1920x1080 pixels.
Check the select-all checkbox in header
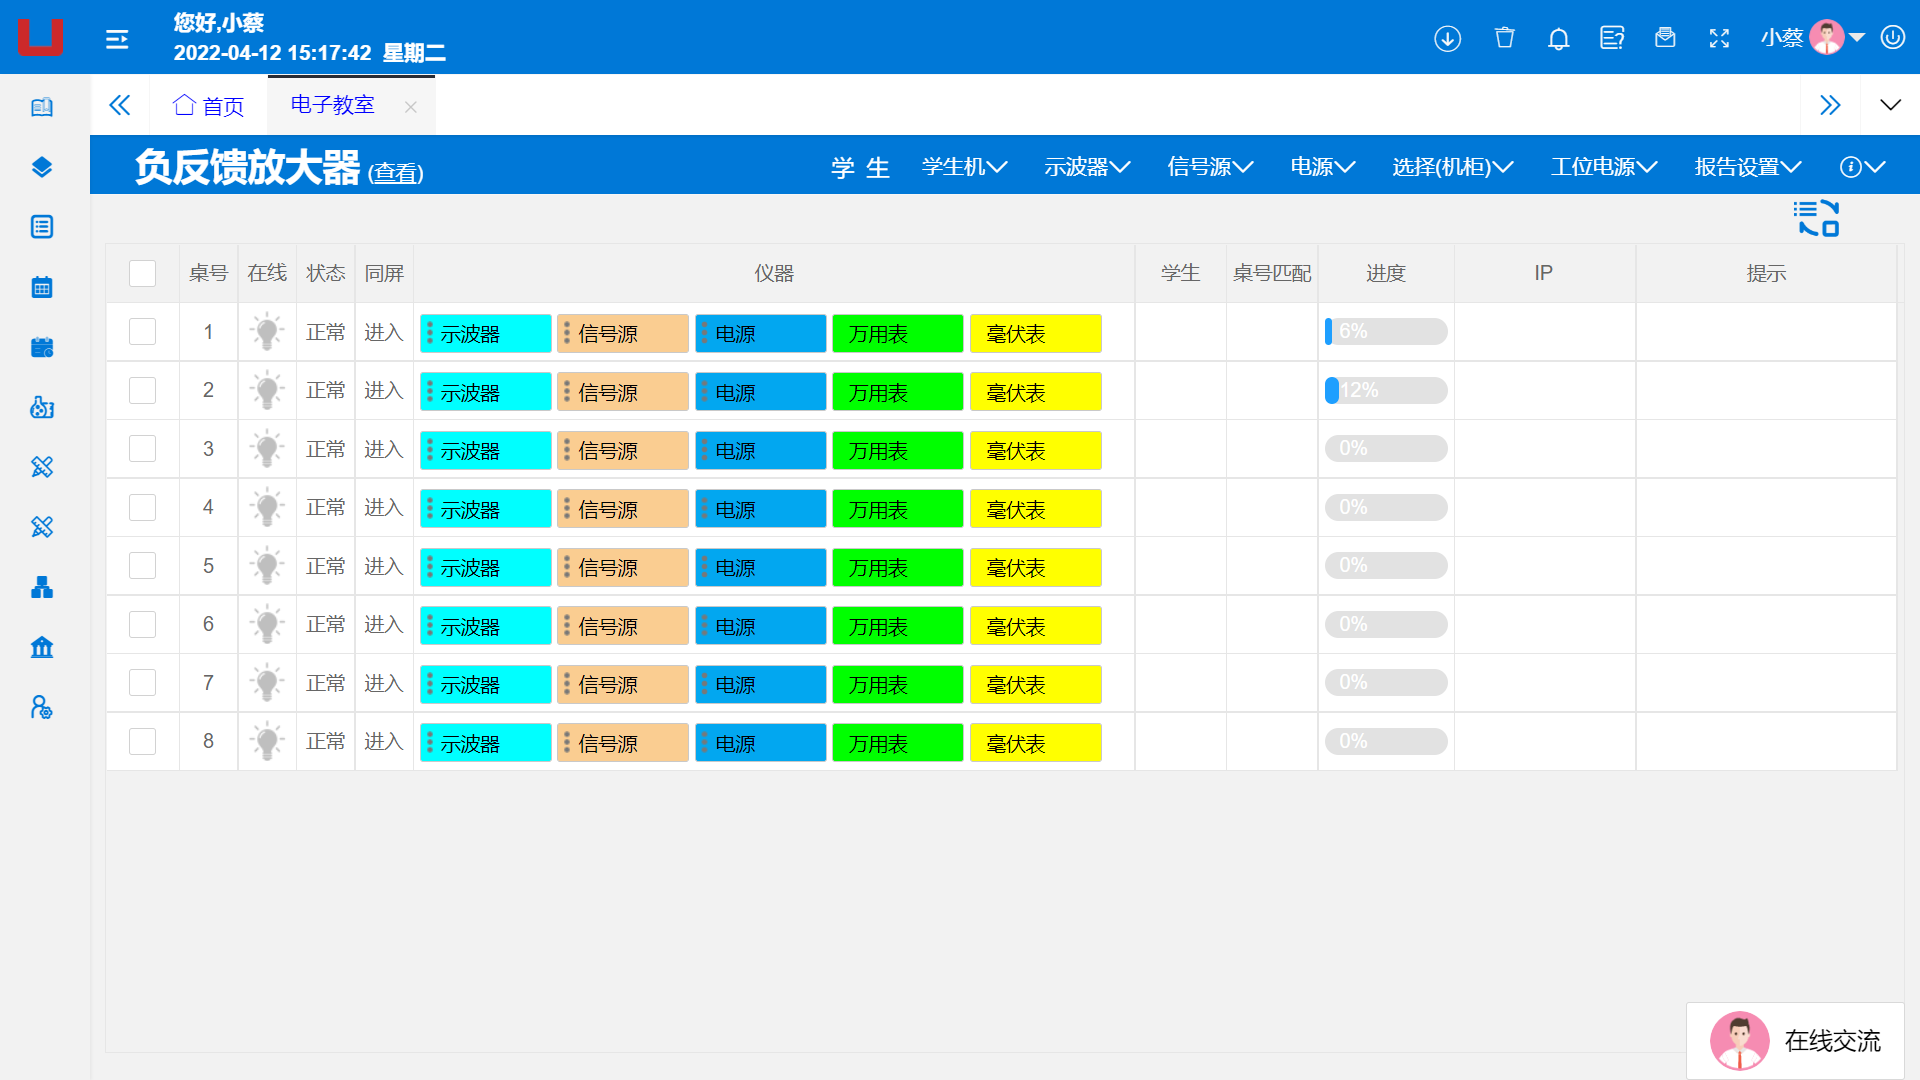coord(142,273)
